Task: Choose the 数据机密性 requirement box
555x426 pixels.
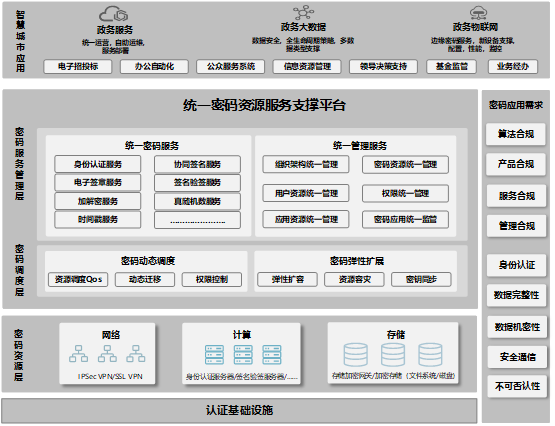Action: point(517,327)
